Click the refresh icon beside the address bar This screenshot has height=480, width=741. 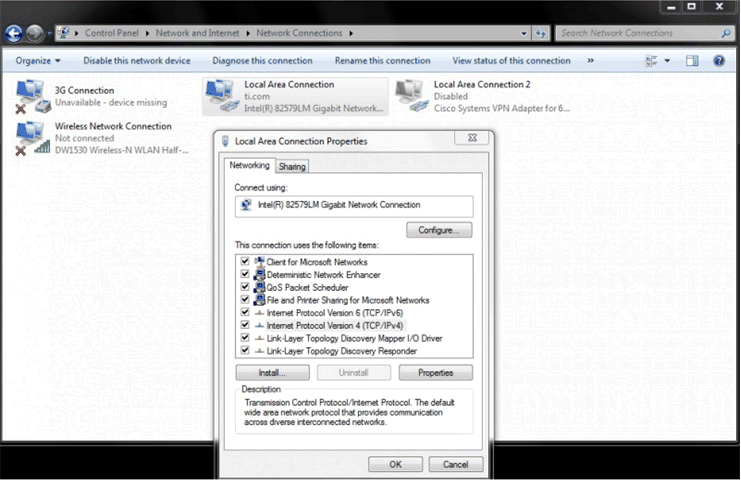(541, 33)
